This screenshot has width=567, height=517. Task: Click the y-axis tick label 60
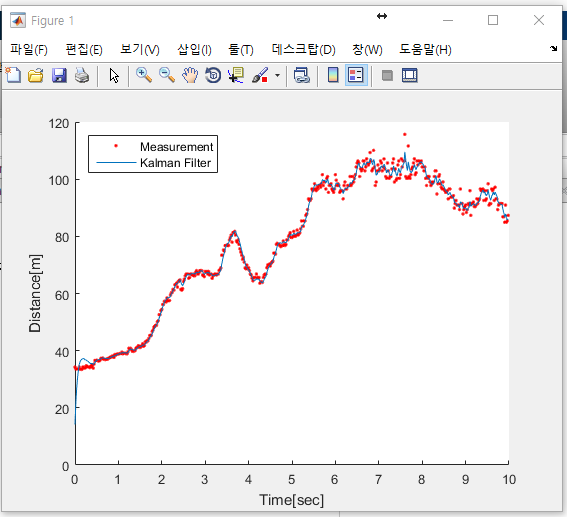pos(62,295)
